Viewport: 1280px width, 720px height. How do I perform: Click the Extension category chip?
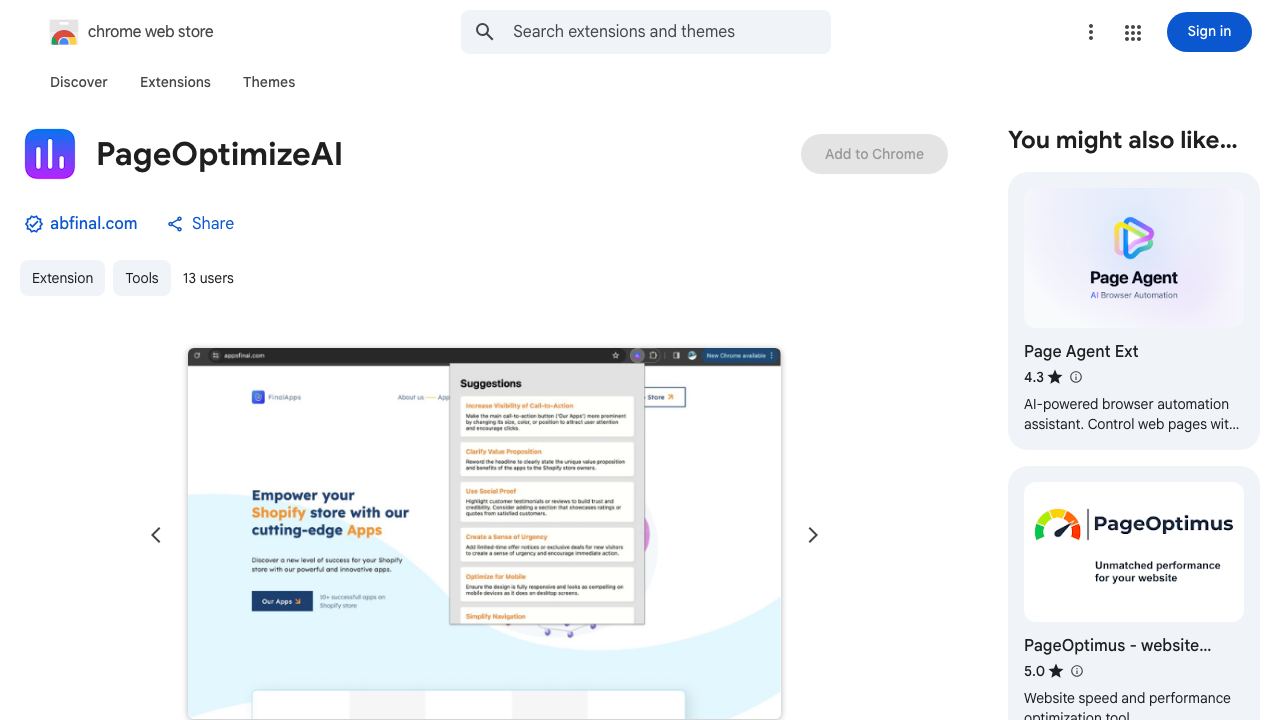pos(62,278)
